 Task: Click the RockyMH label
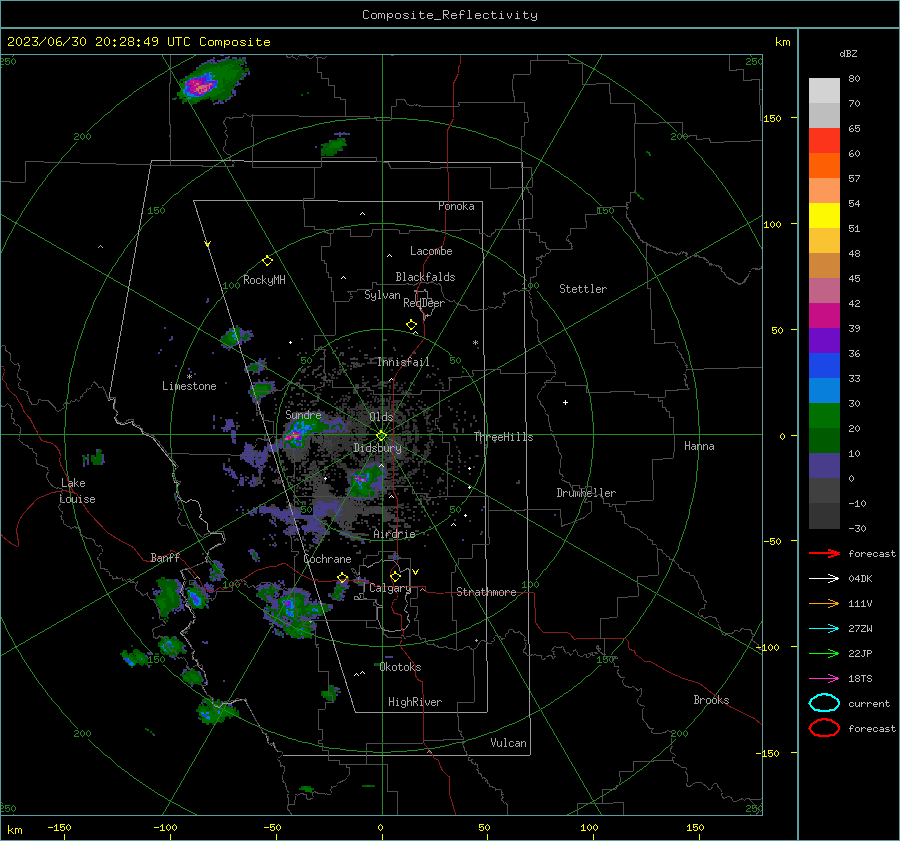pos(264,280)
